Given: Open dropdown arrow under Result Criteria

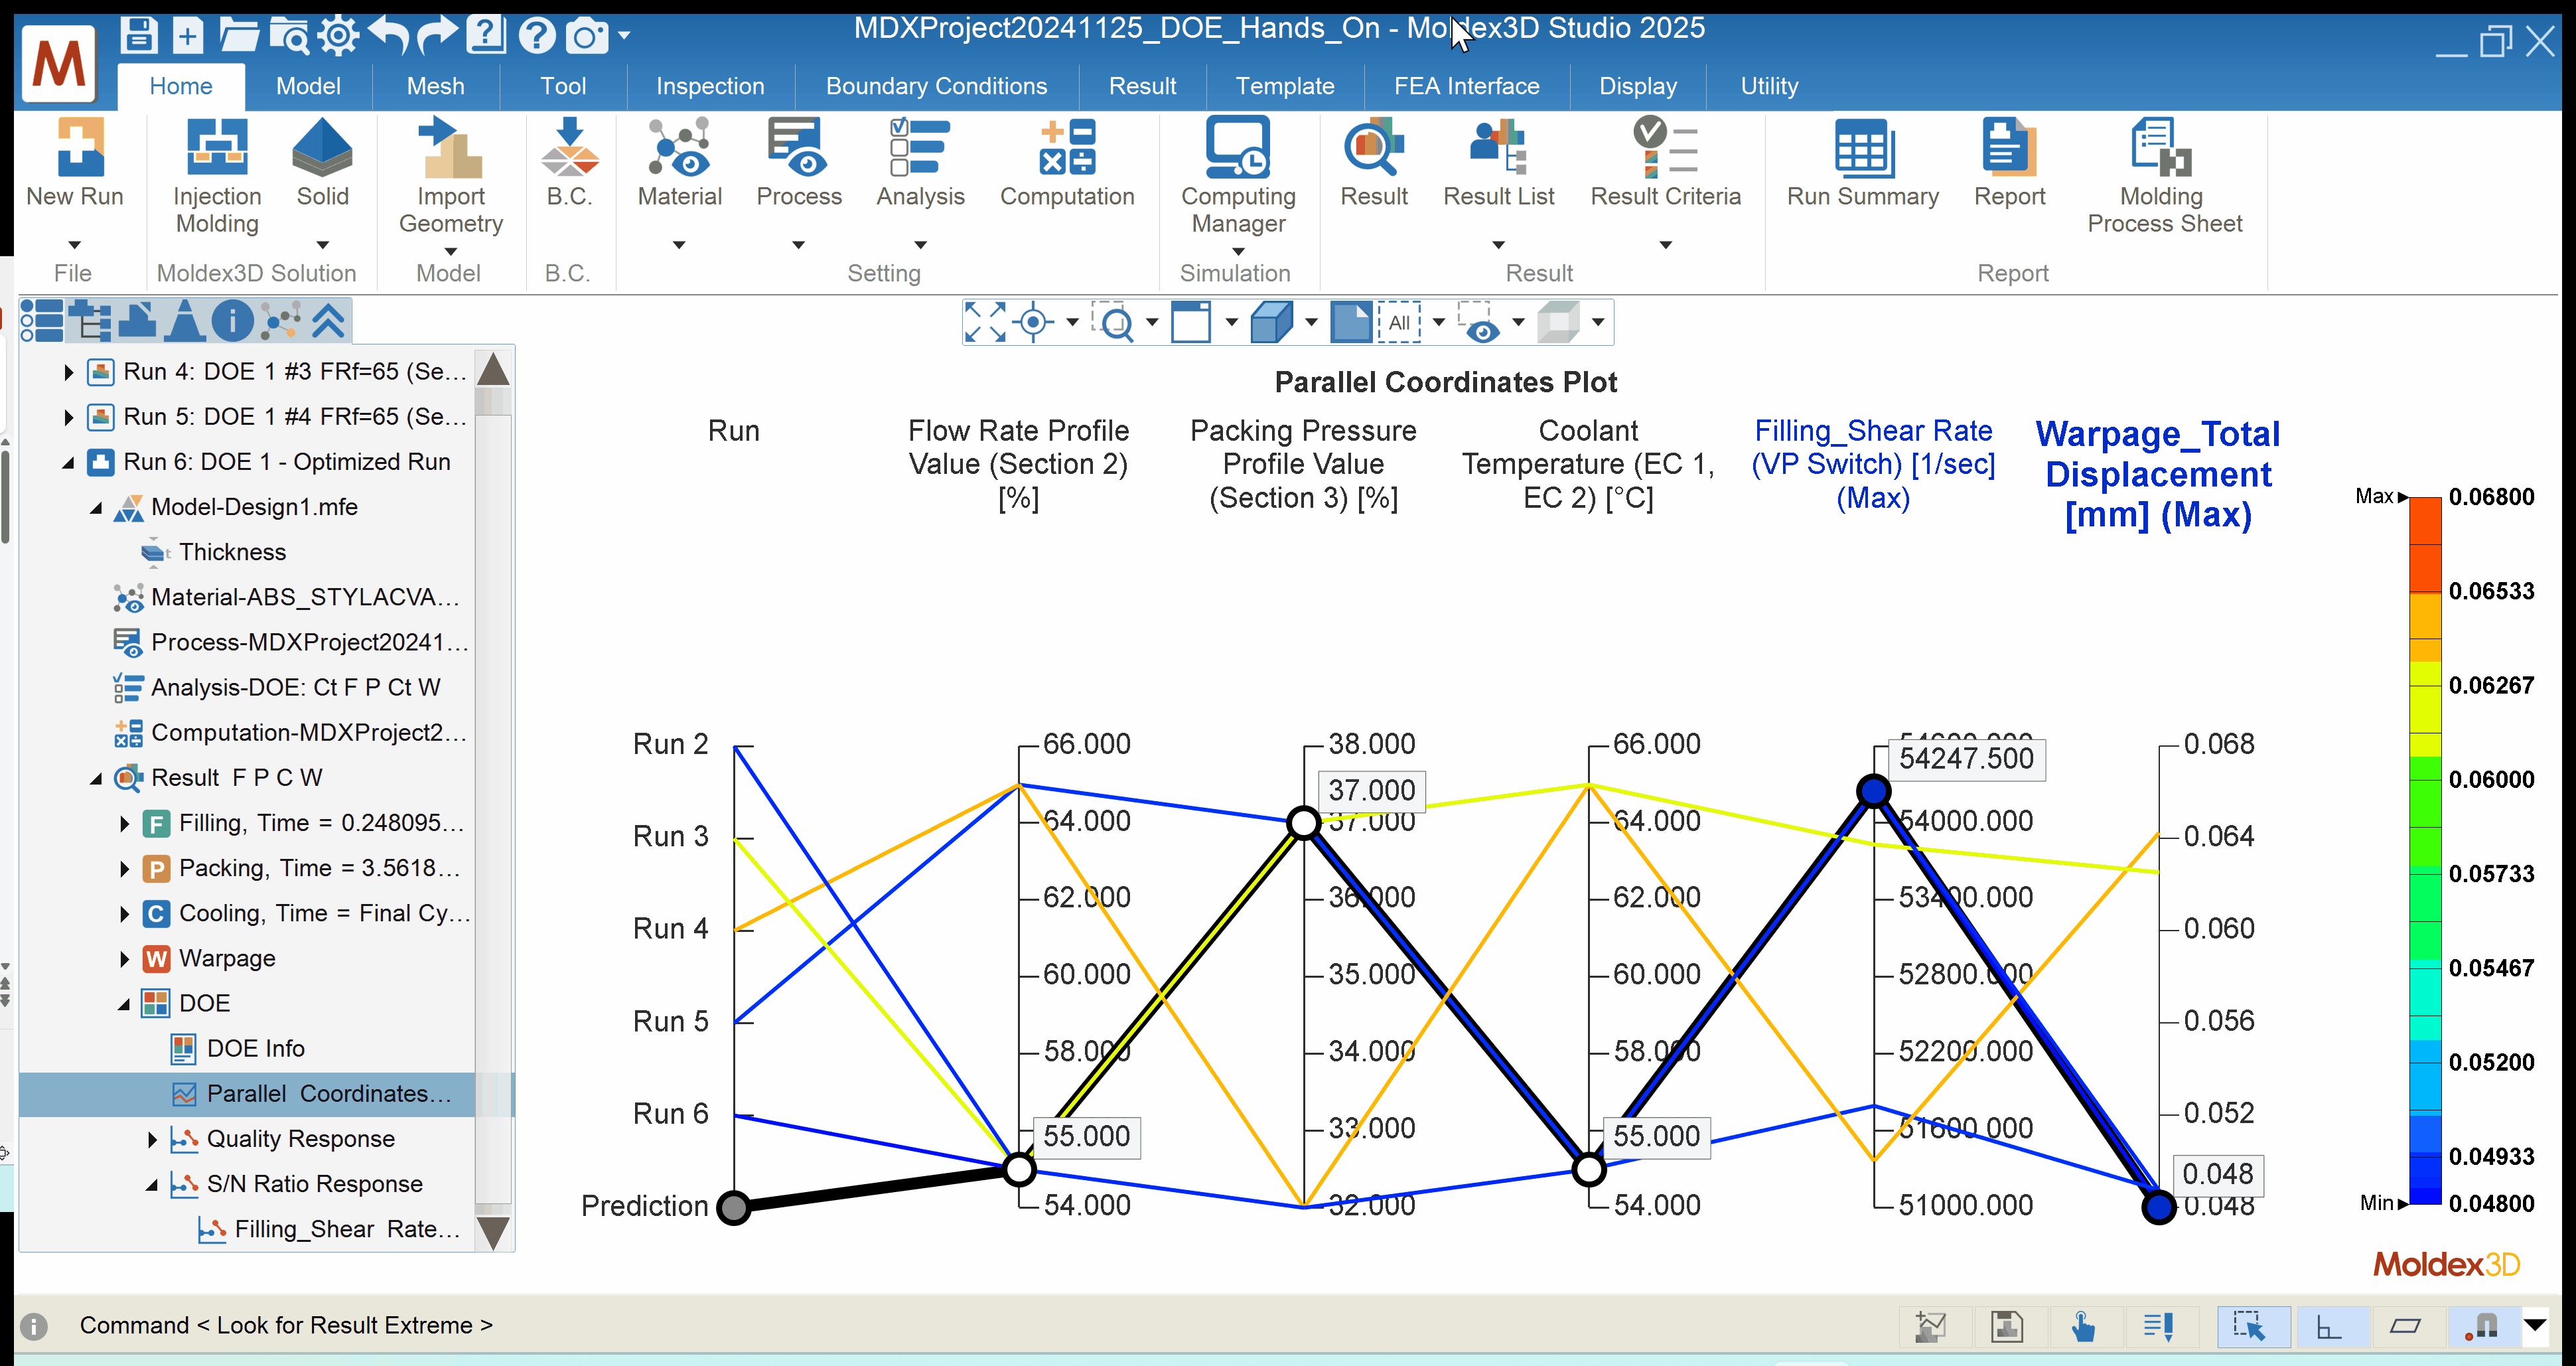Looking at the screenshot, I should [1665, 245].
